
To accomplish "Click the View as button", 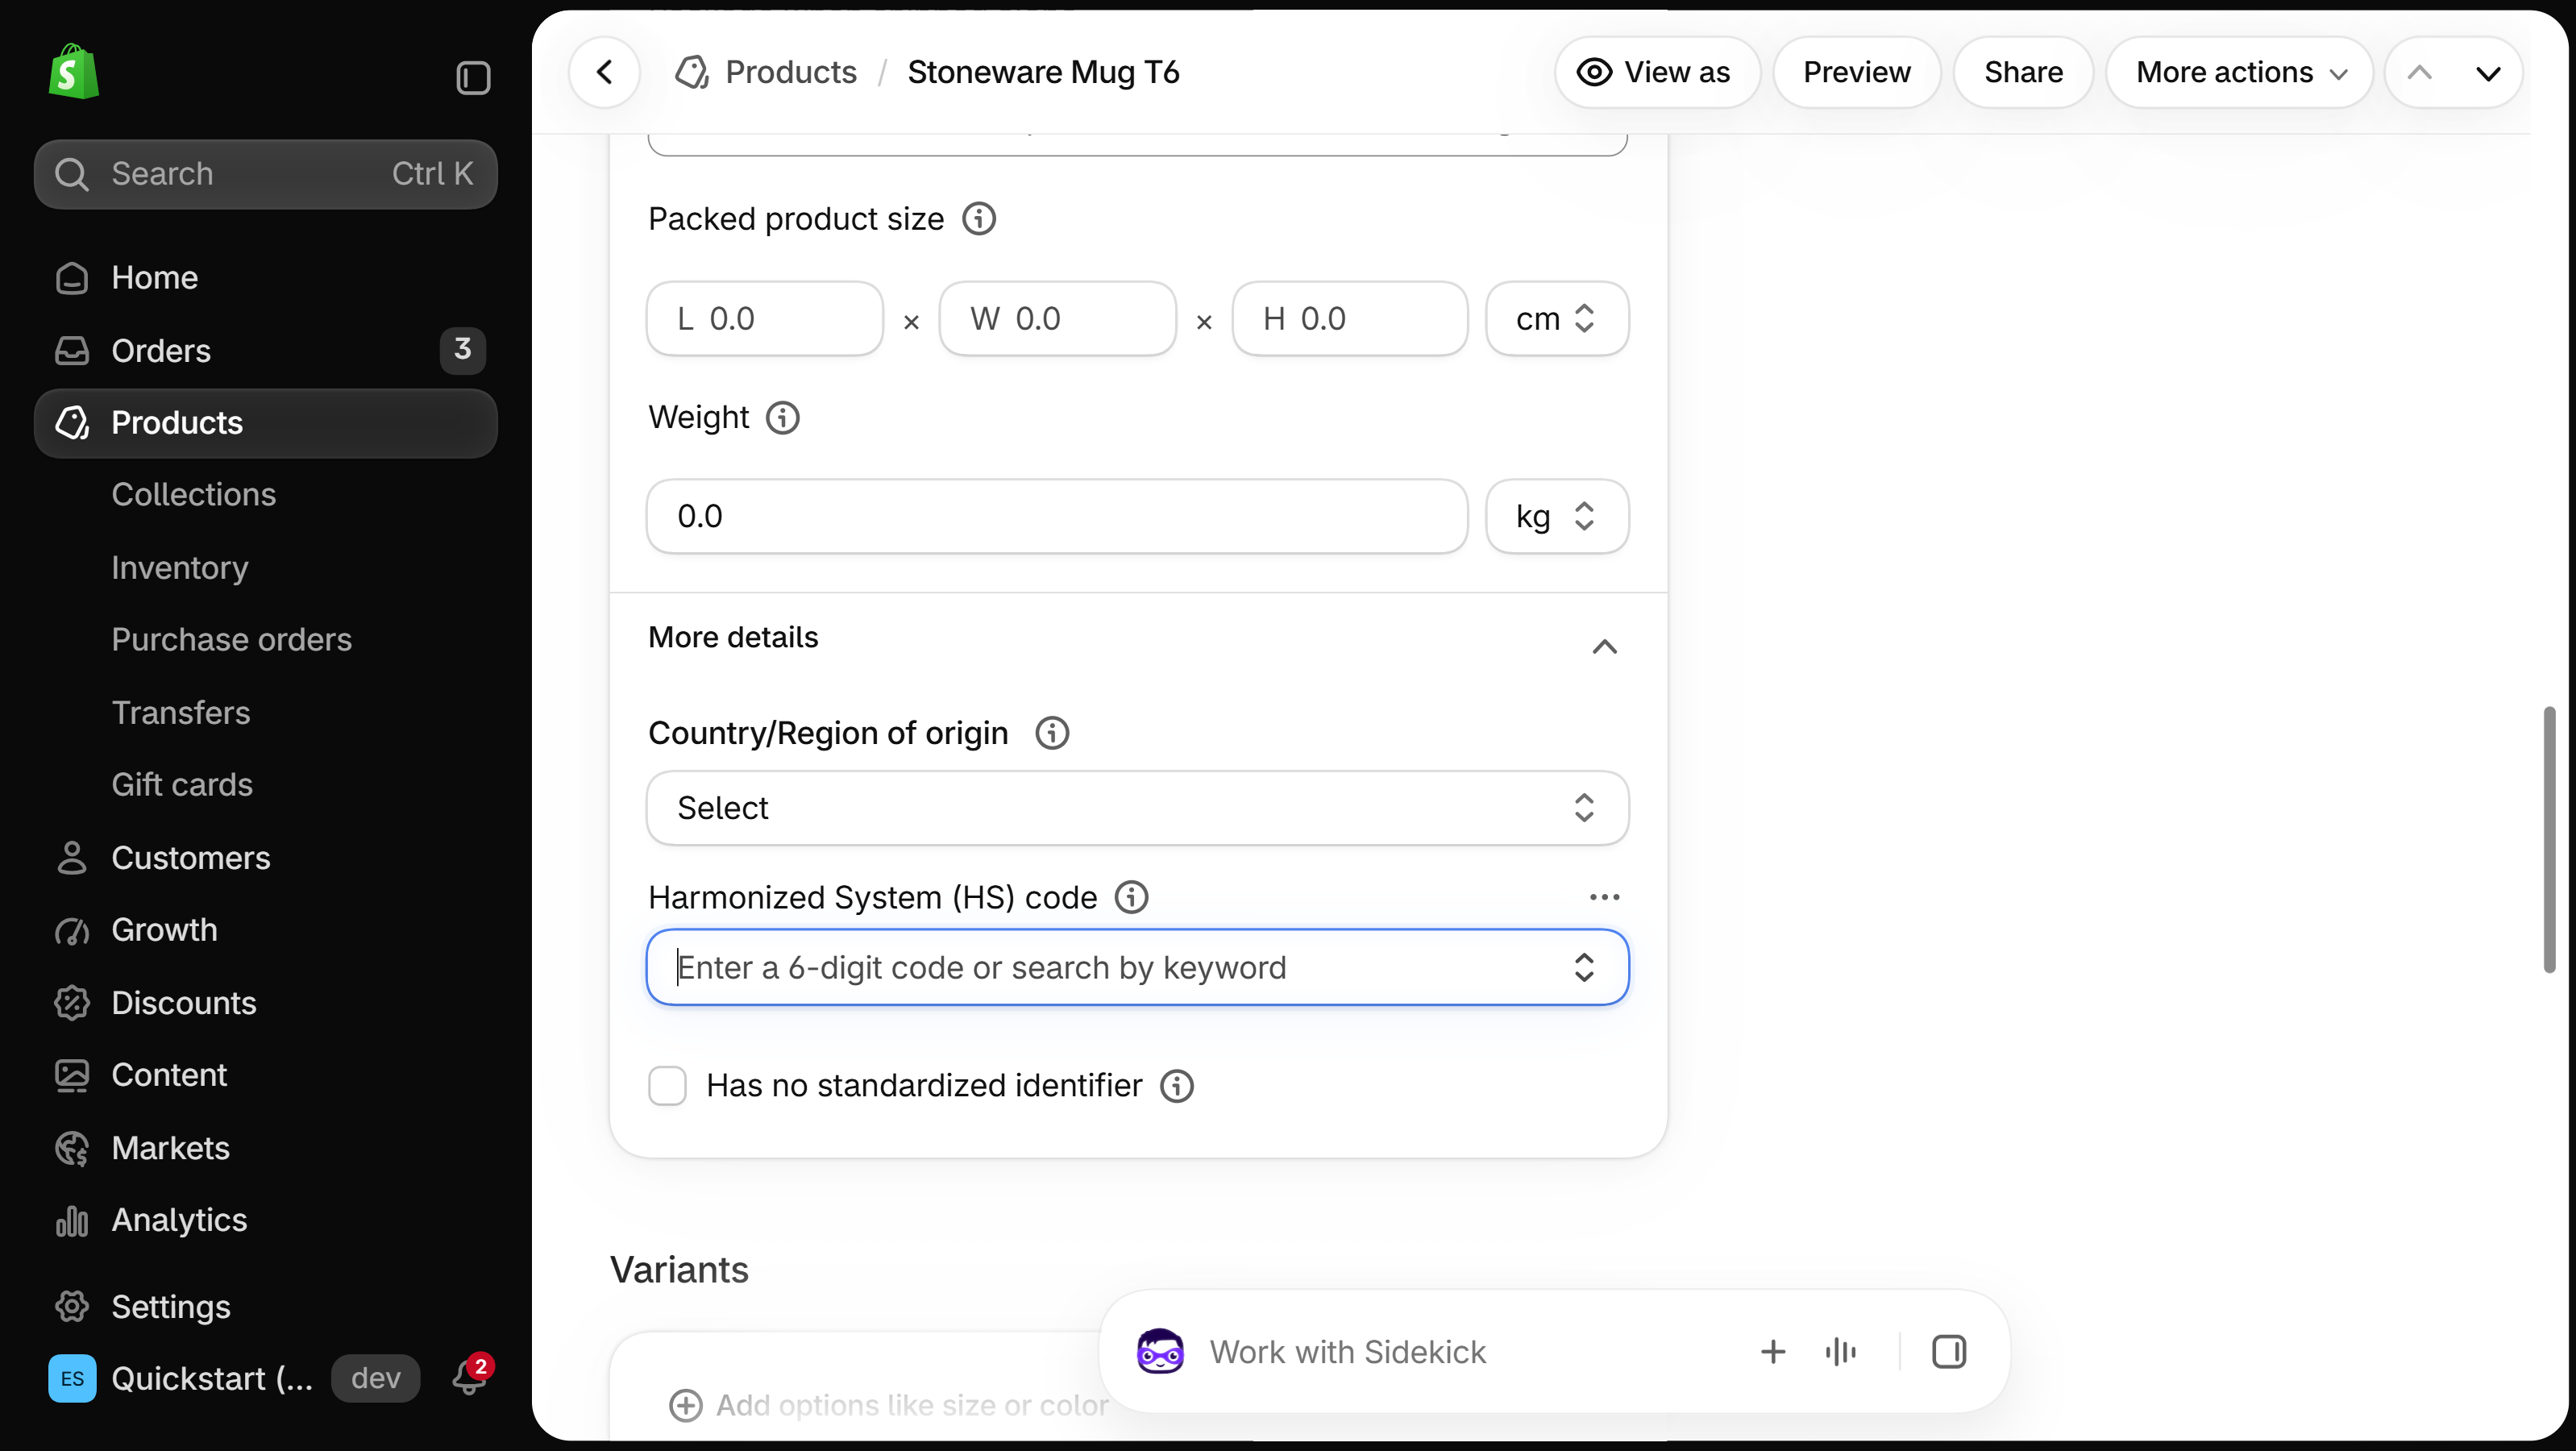I will point(1657,72).
